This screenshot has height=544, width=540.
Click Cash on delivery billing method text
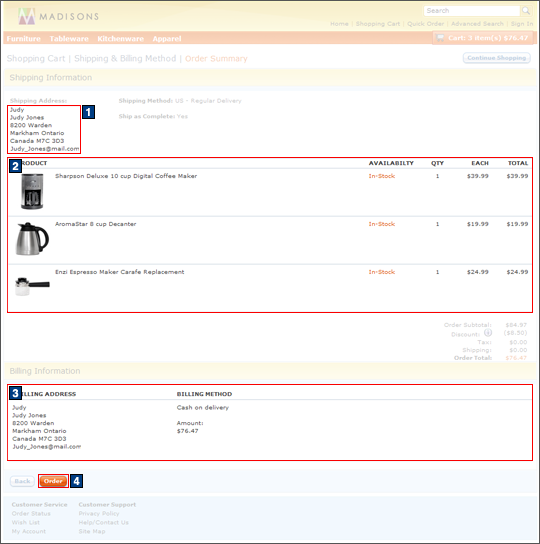pos(203,407)
